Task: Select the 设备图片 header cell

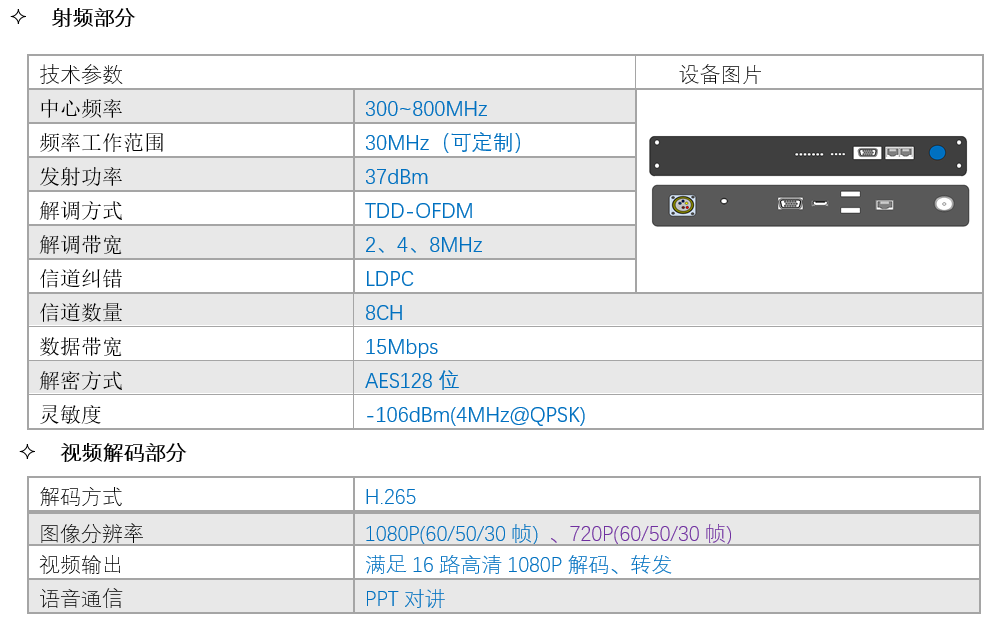Action: coord(809,73)
